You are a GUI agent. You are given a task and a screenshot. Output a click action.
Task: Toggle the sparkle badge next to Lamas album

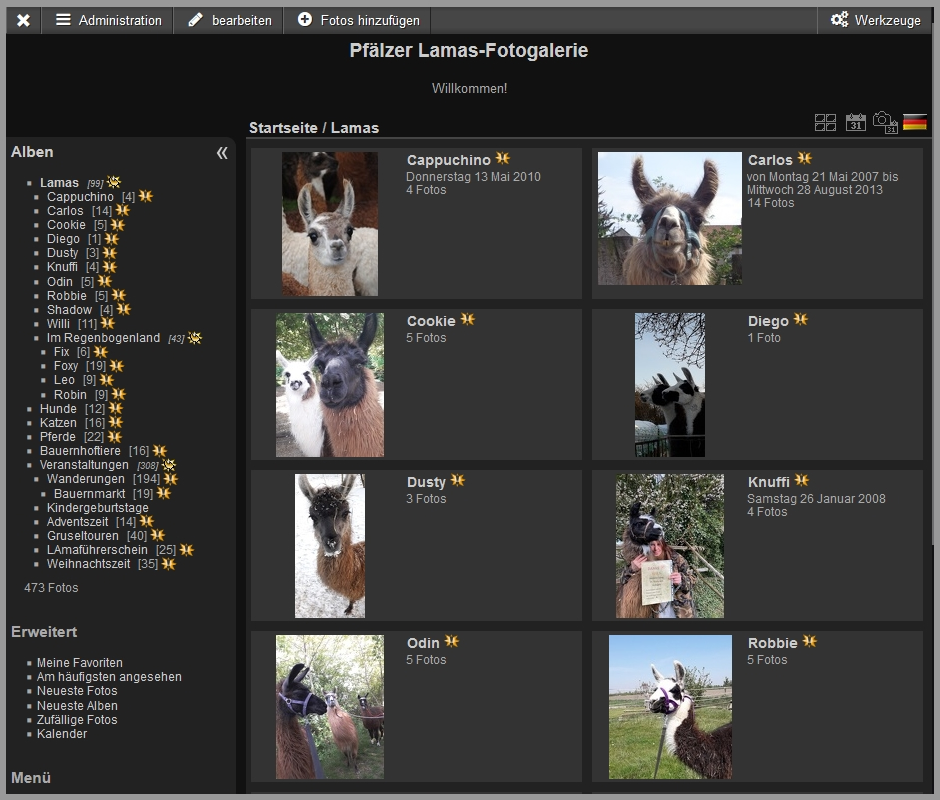[x=112, y=181]
